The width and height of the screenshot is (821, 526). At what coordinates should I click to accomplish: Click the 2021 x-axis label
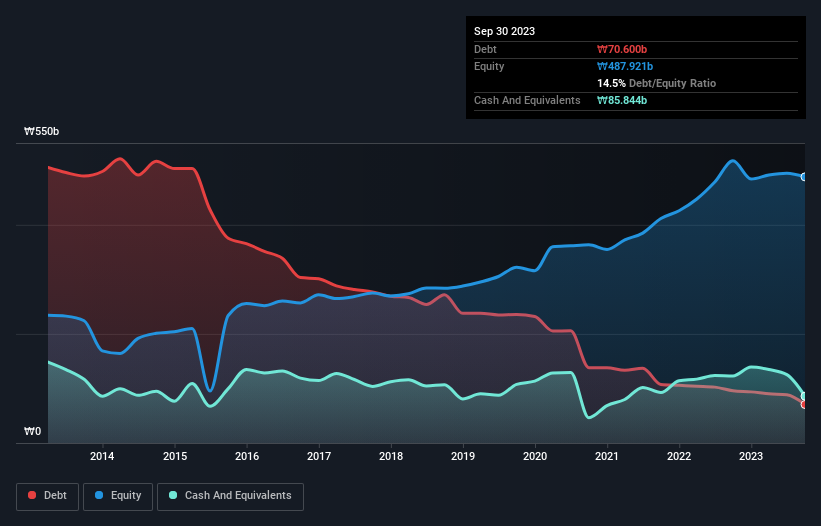[x=607, y=456]
